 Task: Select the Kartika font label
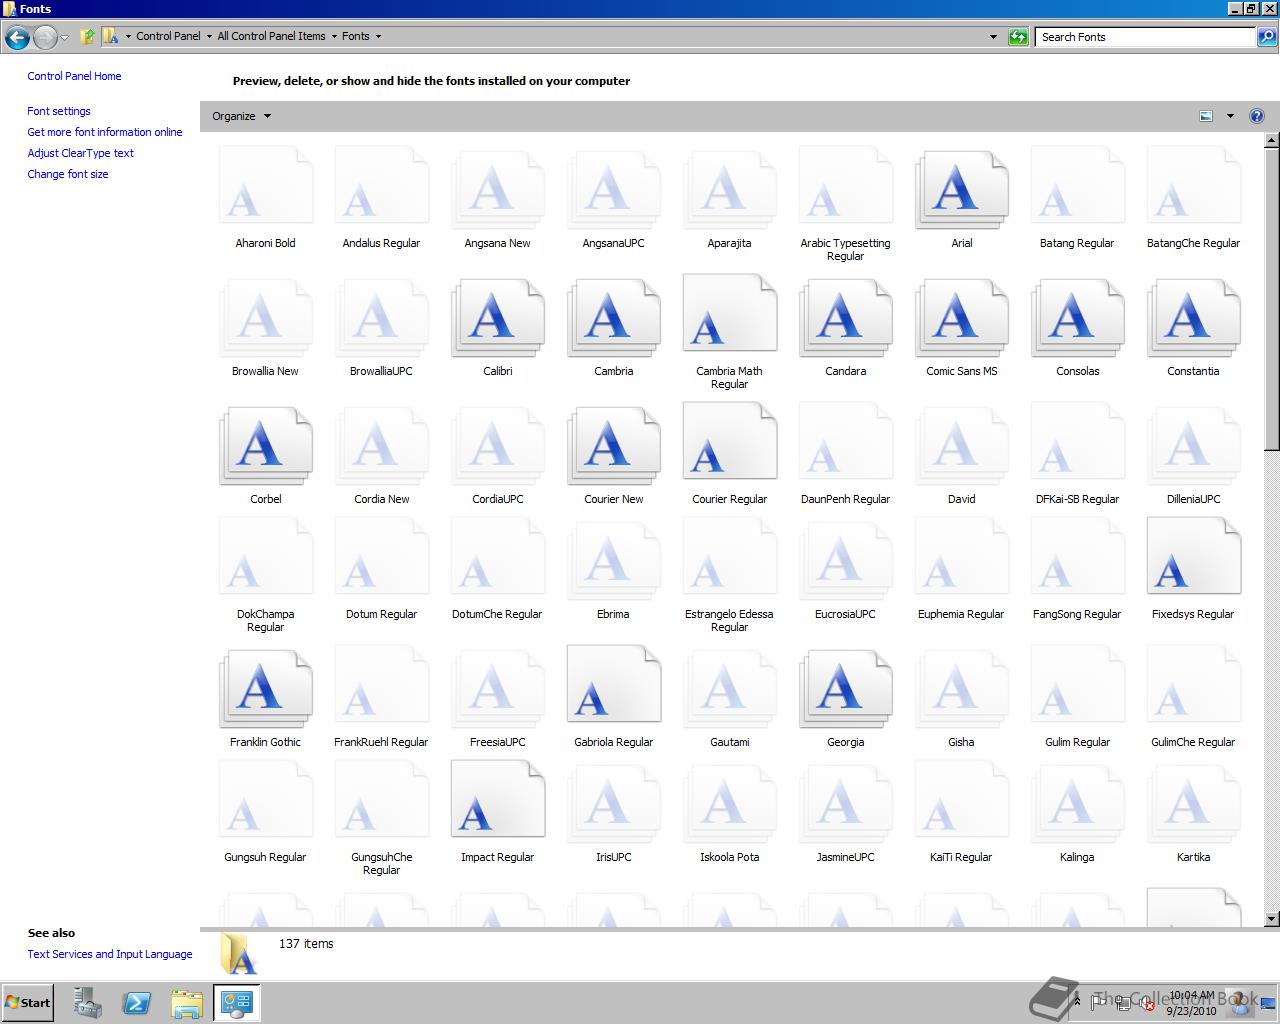[x=1193, y=857]
